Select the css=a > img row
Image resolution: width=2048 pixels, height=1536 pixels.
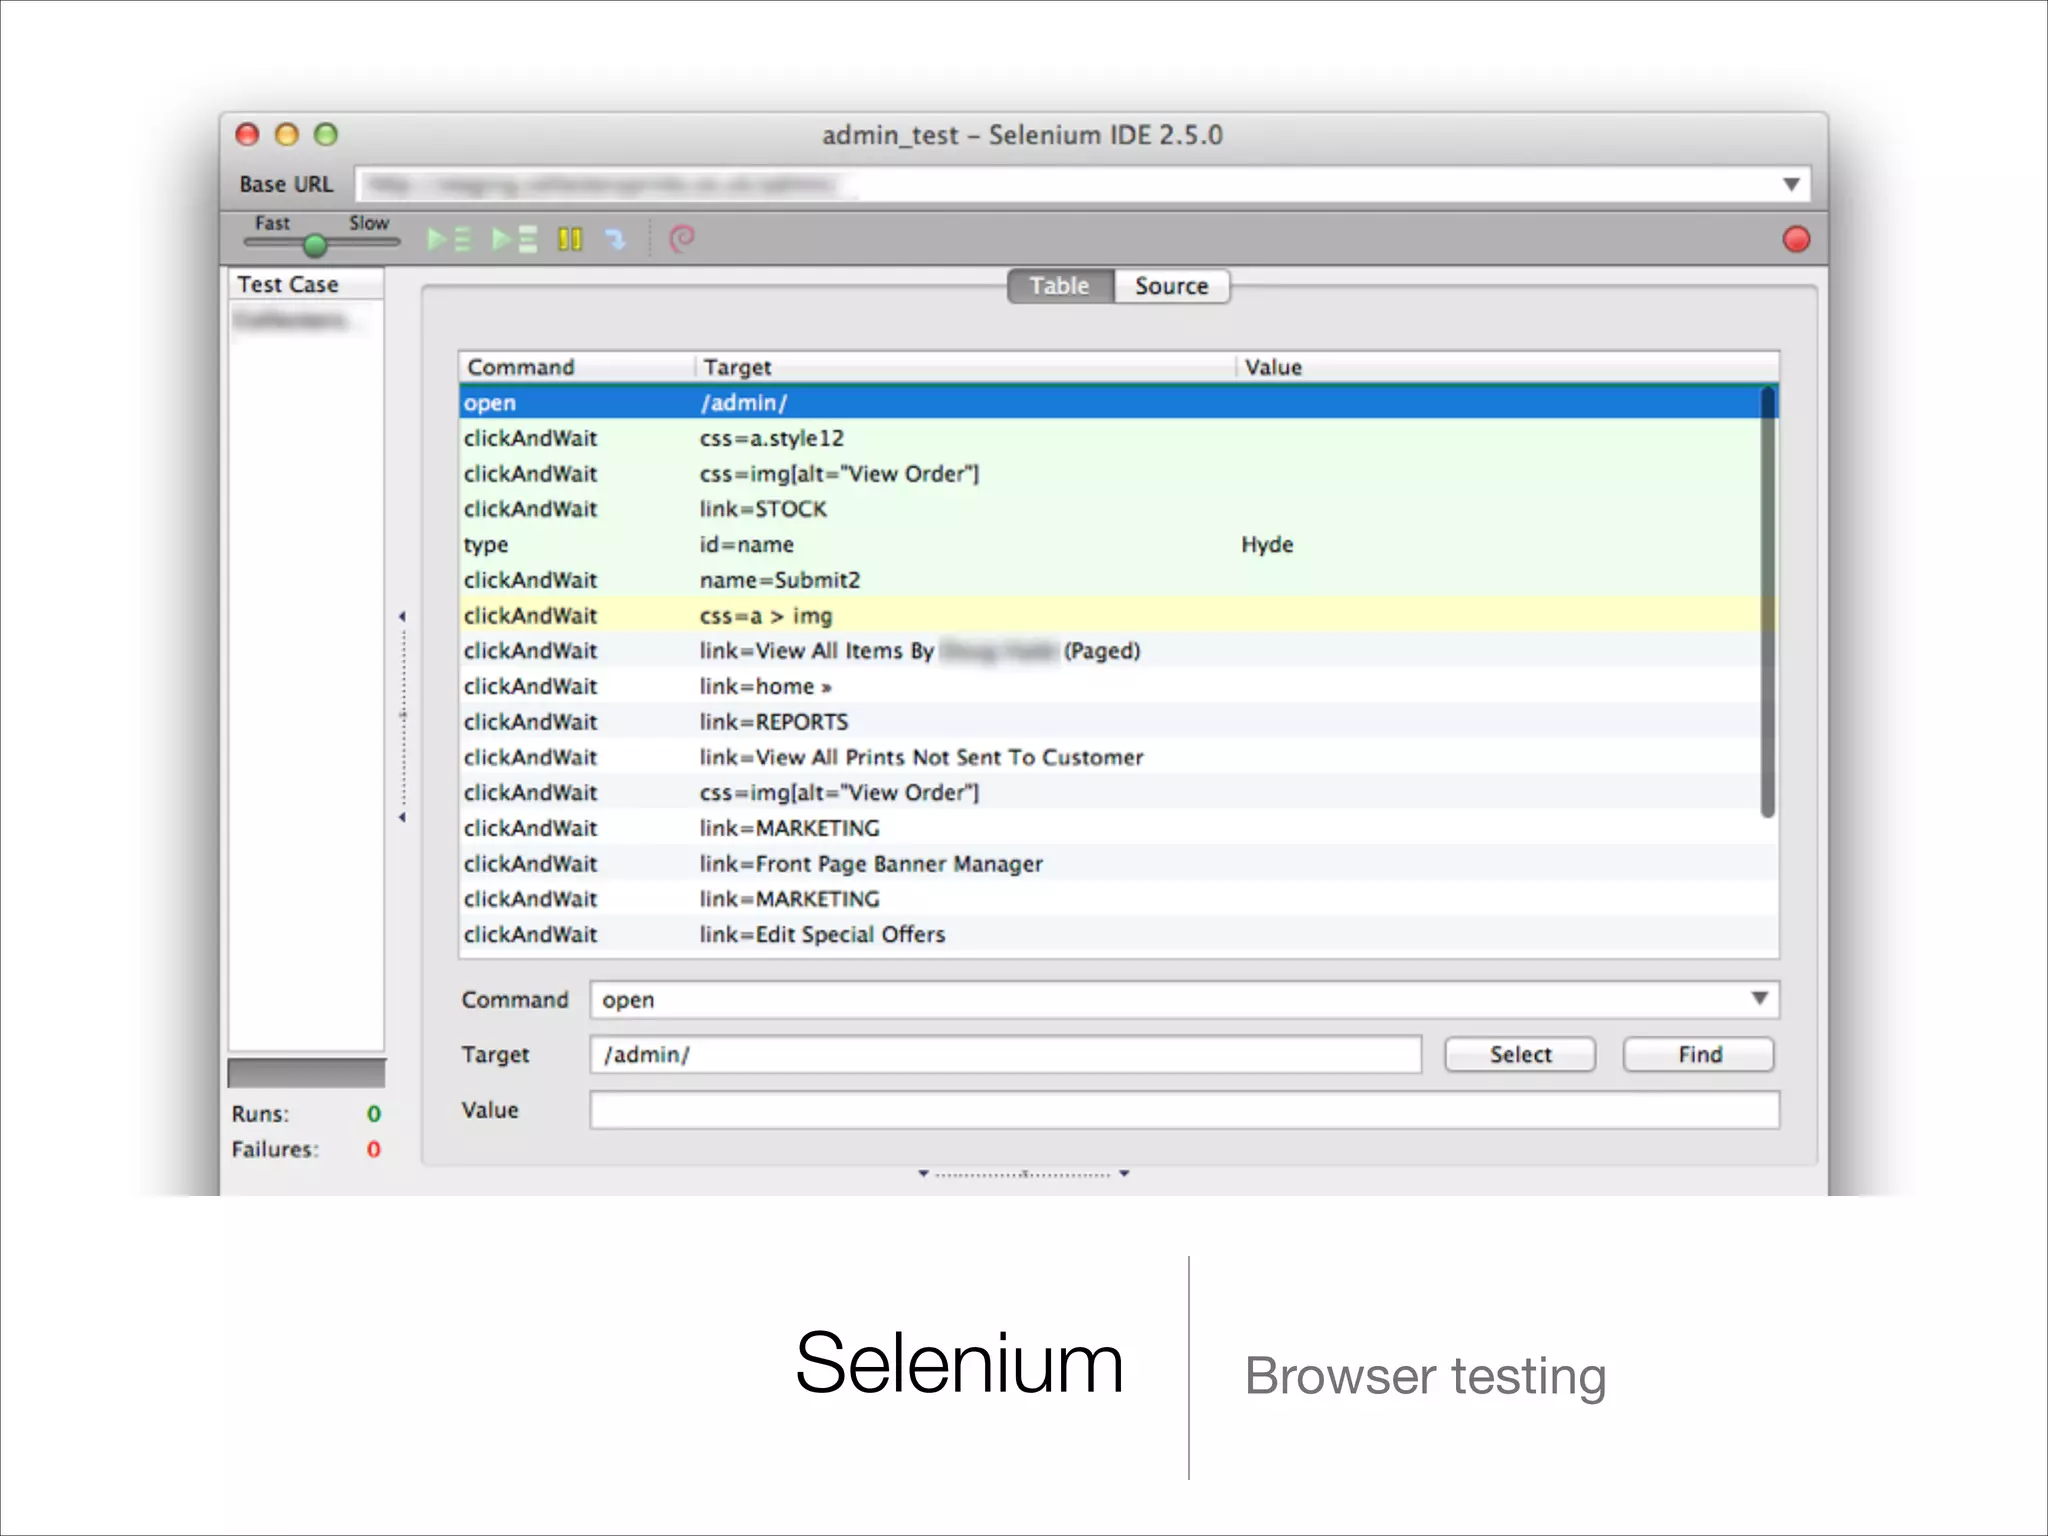1110,616
